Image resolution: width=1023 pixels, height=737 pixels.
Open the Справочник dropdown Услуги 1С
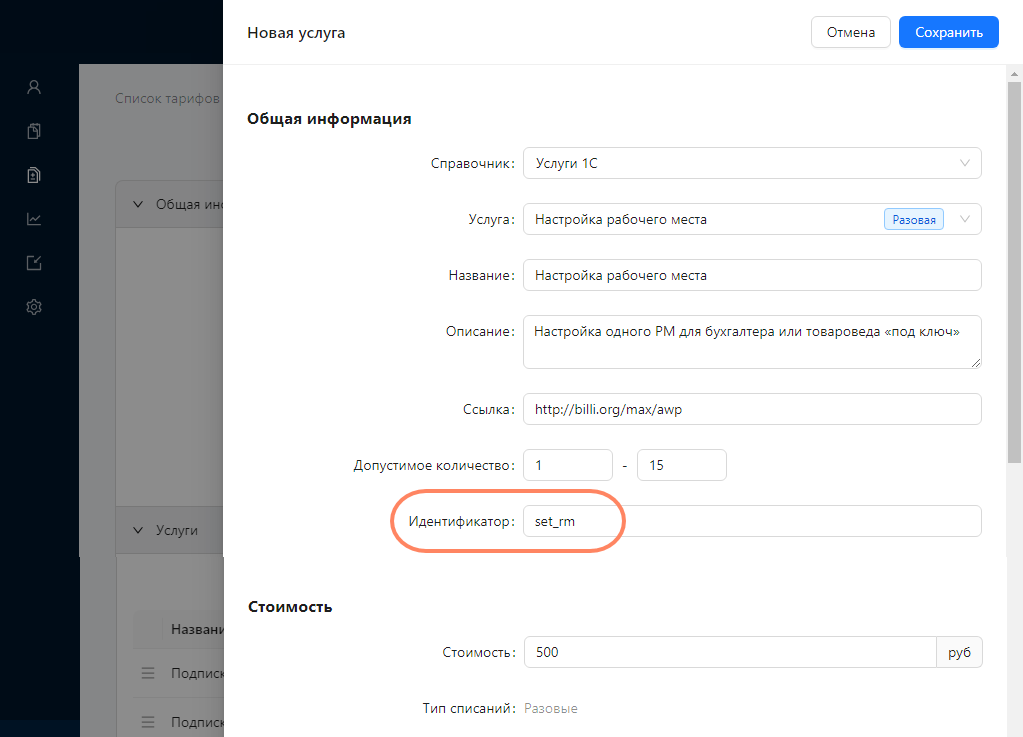click(752, 163)
